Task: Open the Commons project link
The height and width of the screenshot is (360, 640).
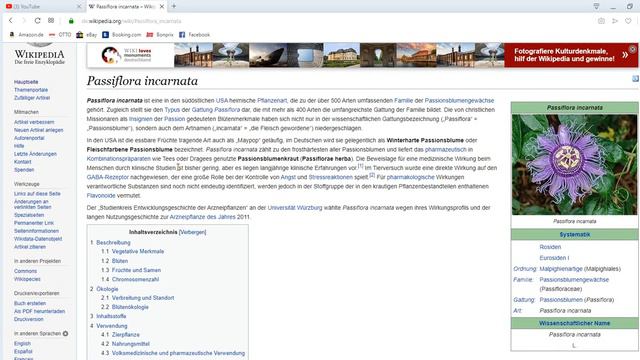Action: 25,271
